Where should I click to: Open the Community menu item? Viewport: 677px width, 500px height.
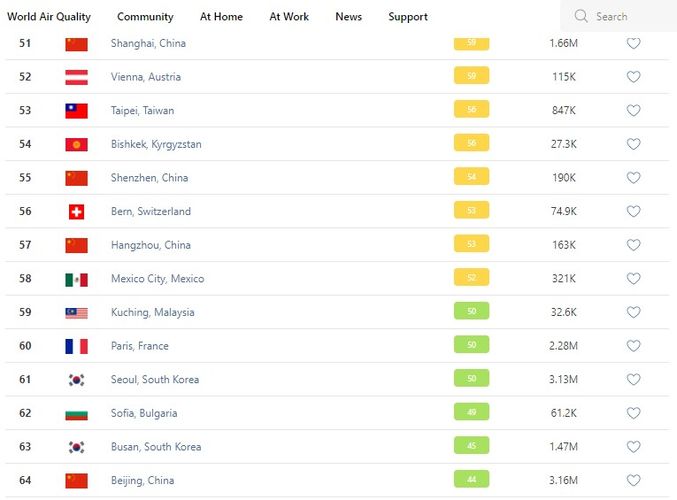point(145,17)
